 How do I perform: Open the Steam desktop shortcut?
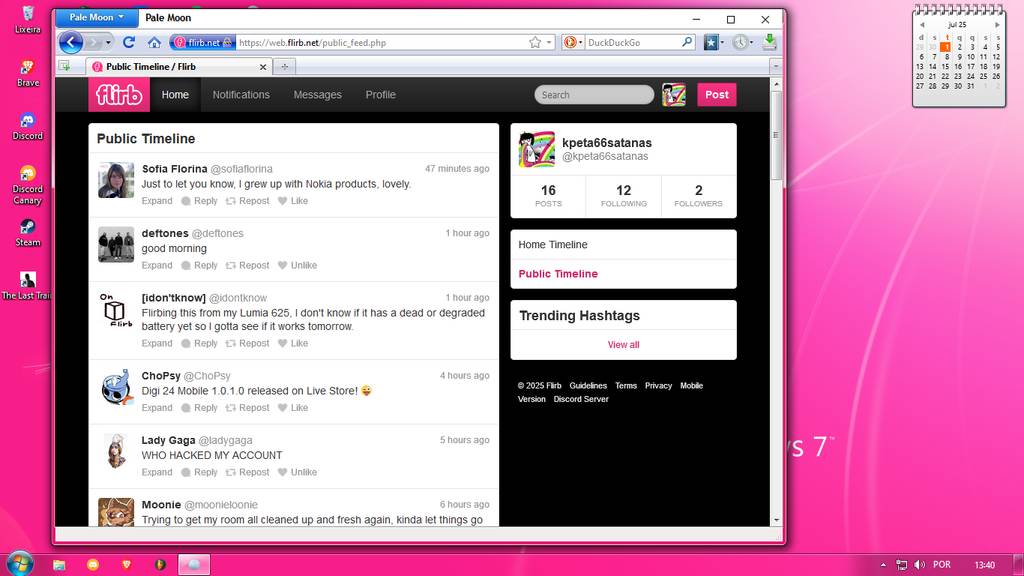pyautogui.click(x=27, y=233)
